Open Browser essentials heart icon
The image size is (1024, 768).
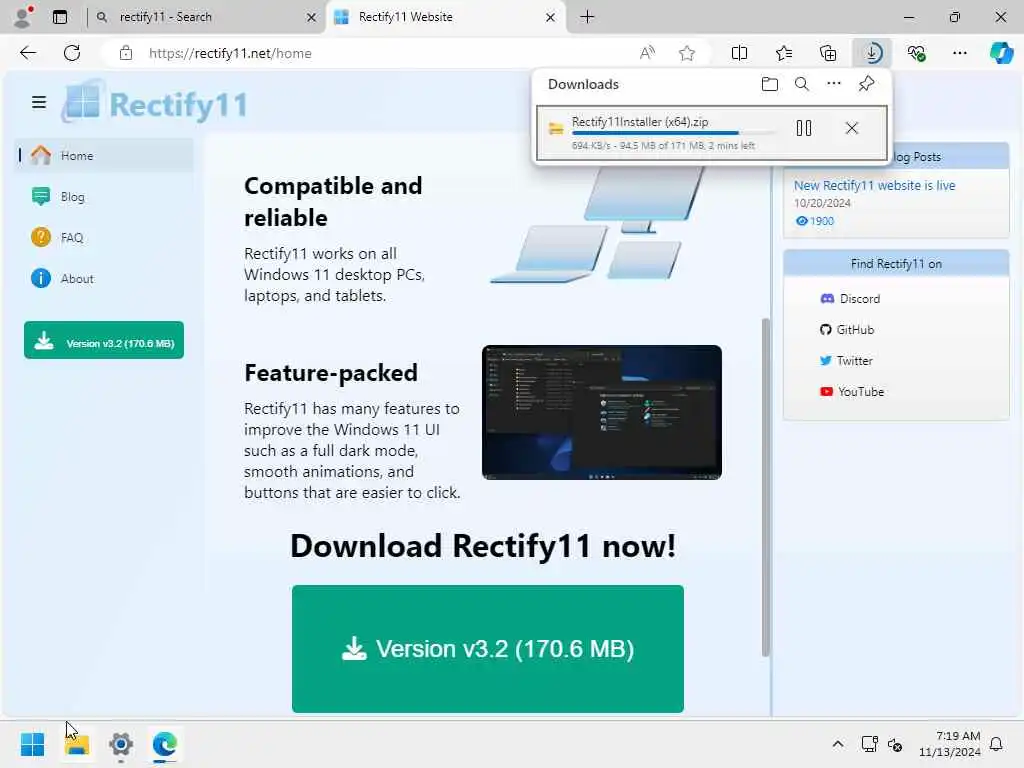click(x=916, y=54)
